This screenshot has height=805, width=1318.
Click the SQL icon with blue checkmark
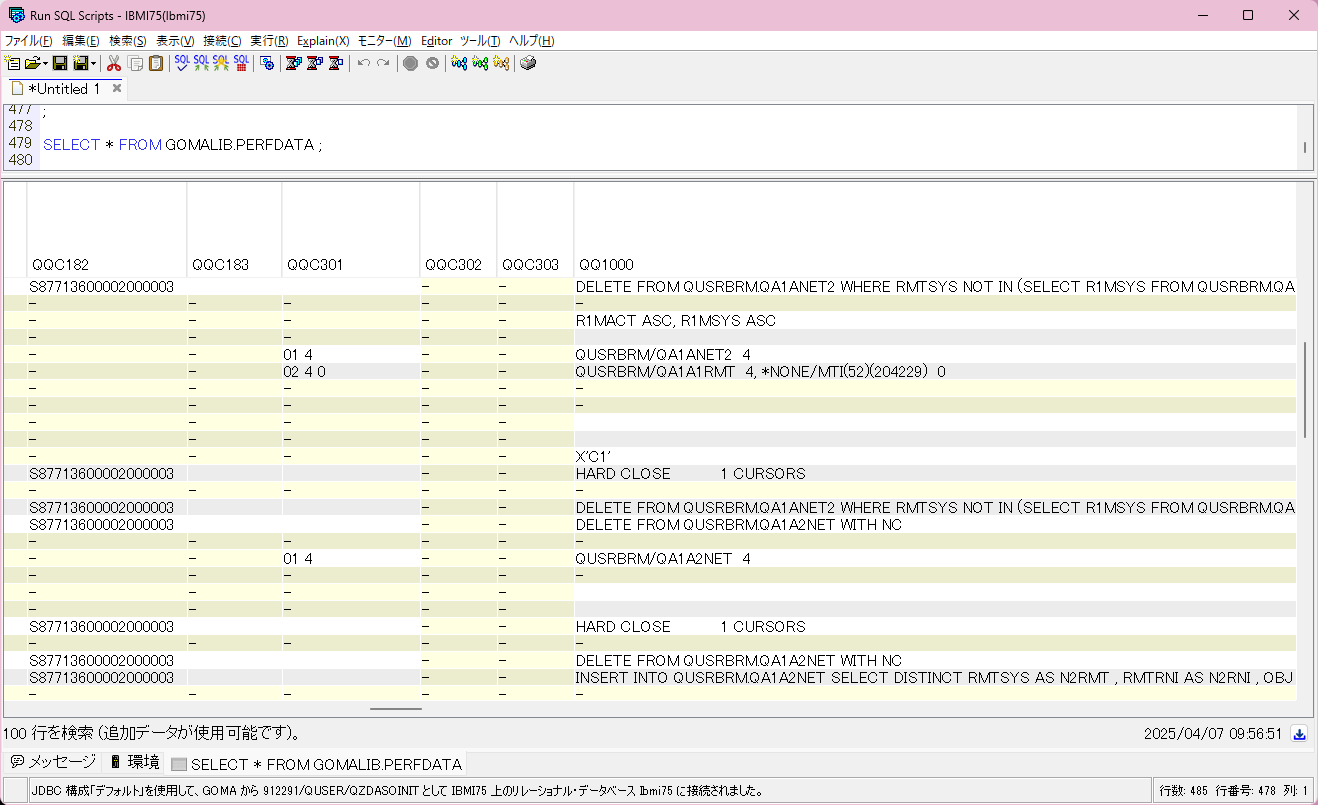click(x=182, y=63)
